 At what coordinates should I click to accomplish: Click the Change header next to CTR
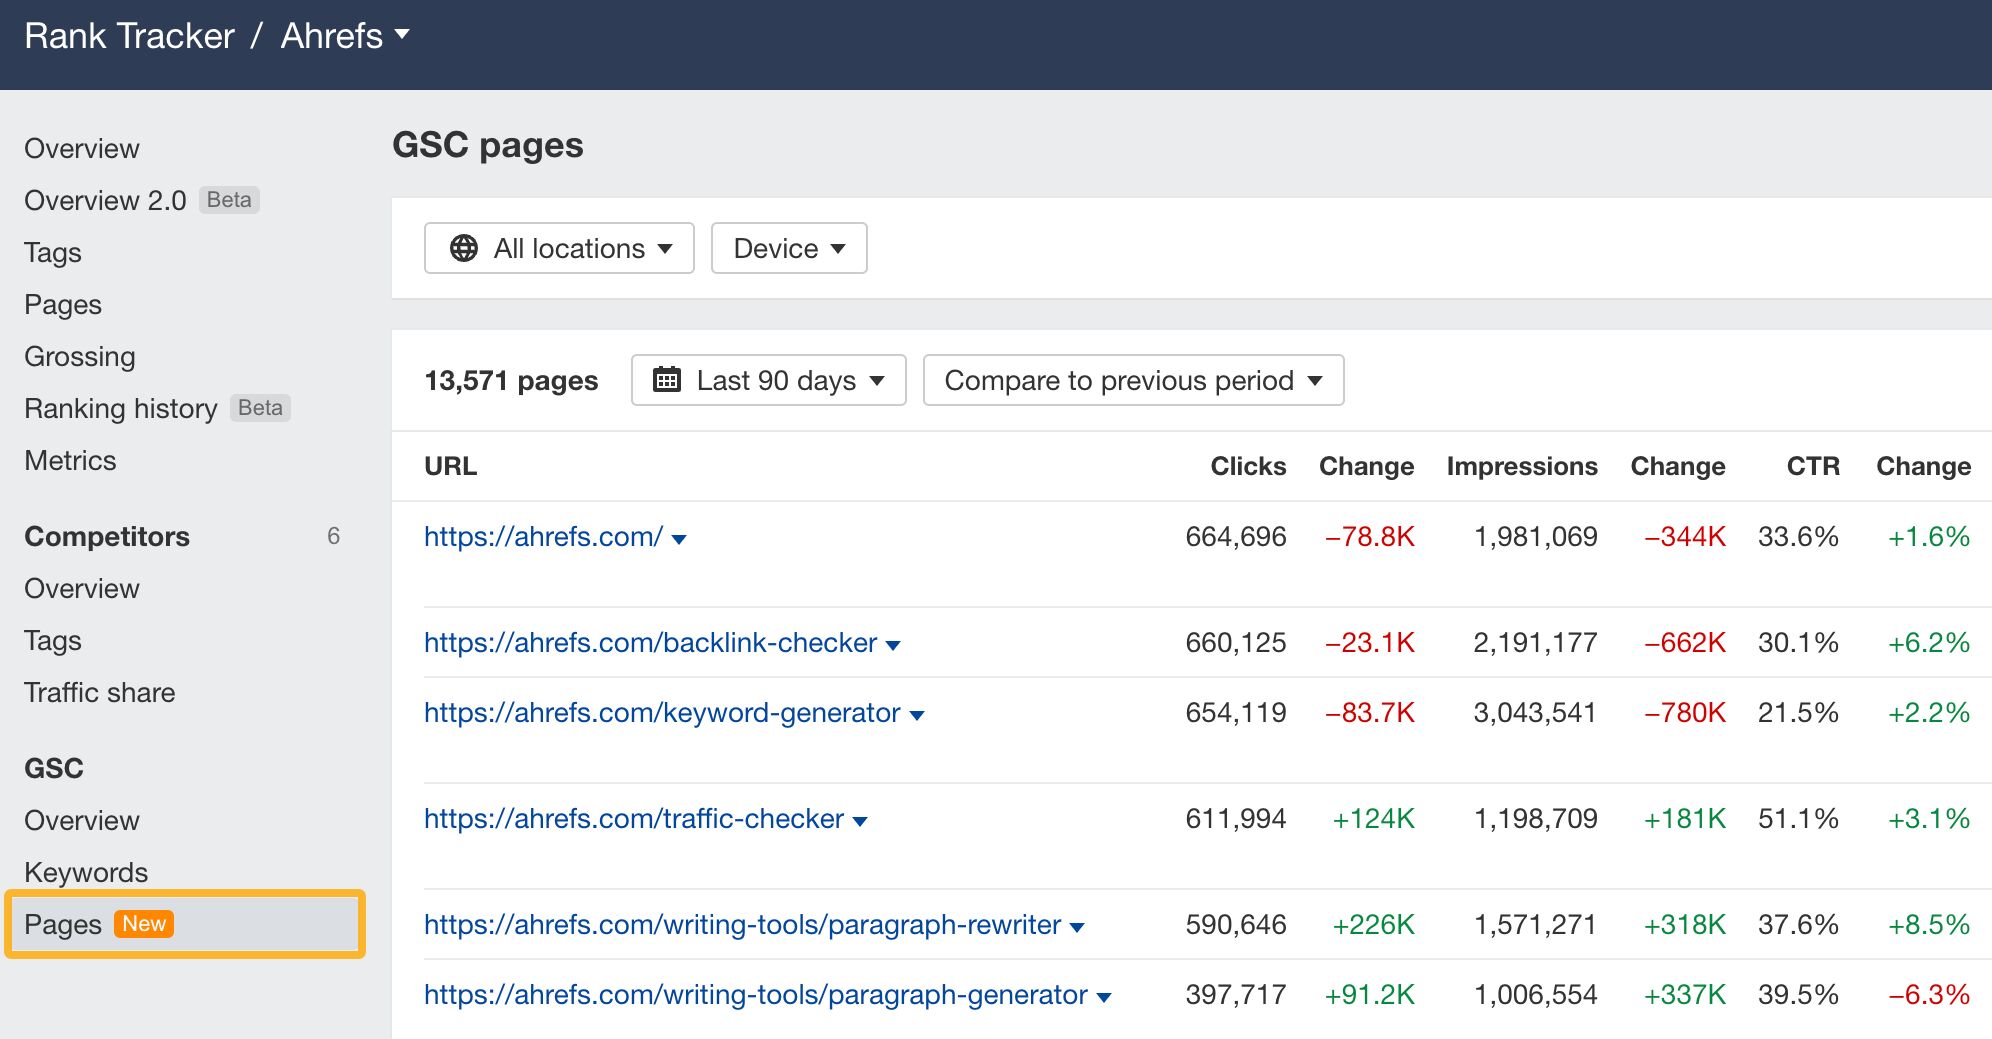coord(1923,466)
